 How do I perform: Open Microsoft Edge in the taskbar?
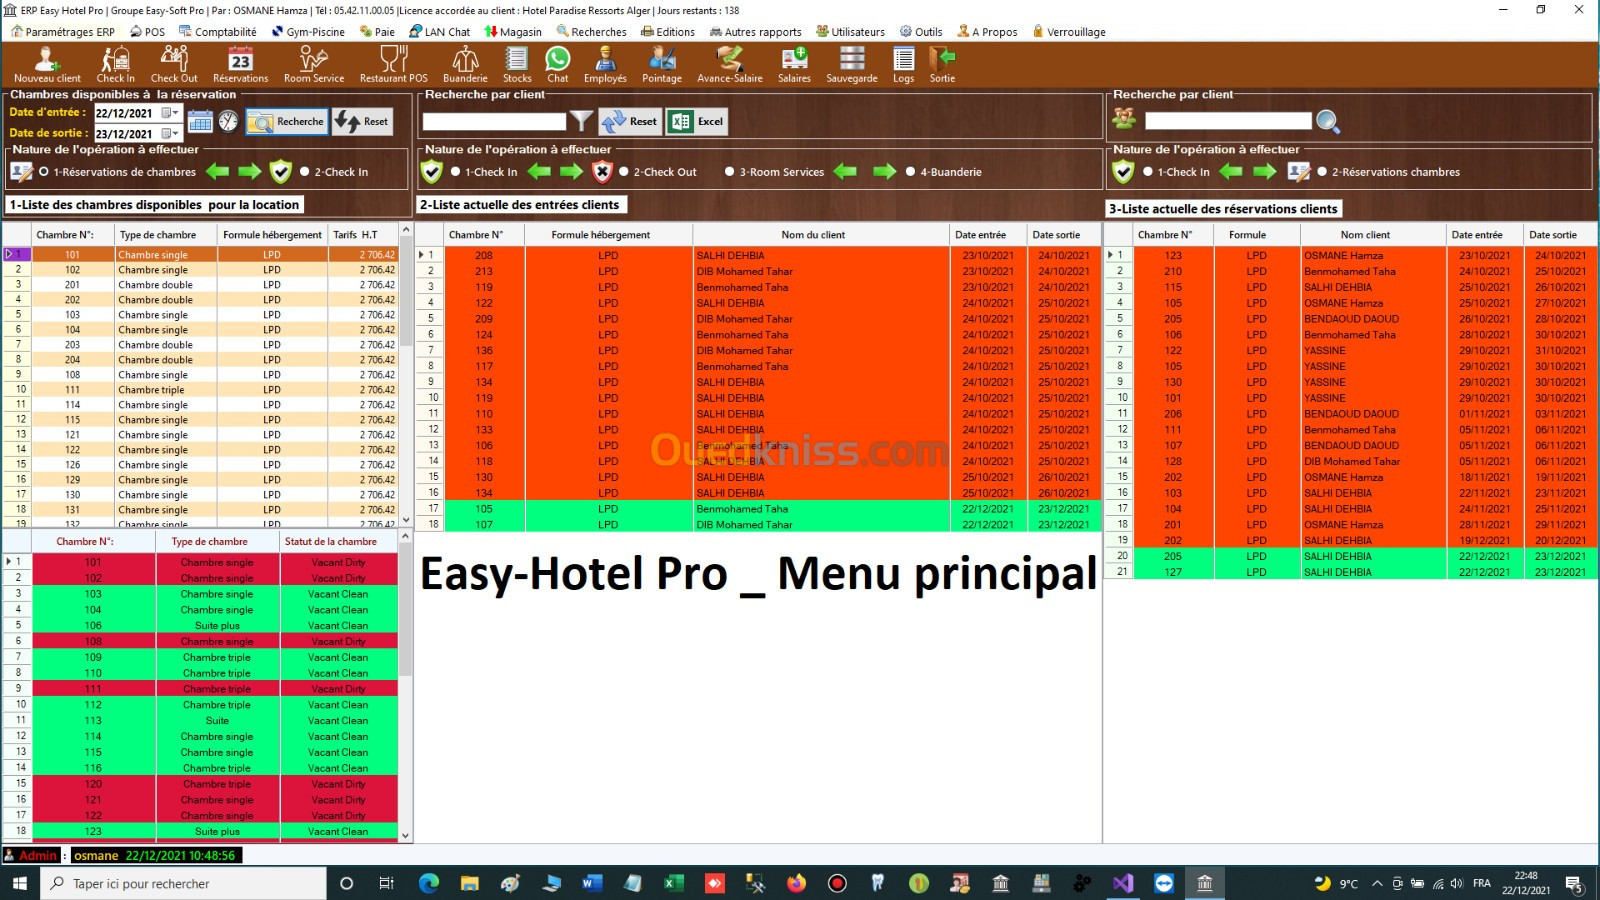click(429, 883)
